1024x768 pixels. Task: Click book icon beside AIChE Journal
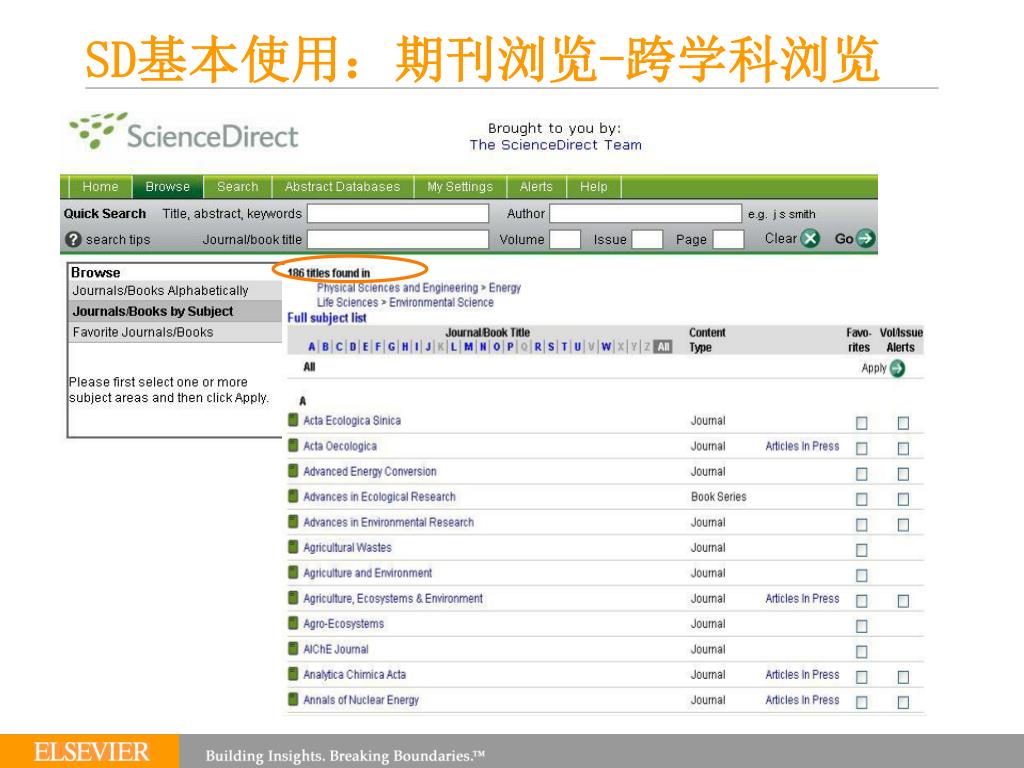[293, 648]
